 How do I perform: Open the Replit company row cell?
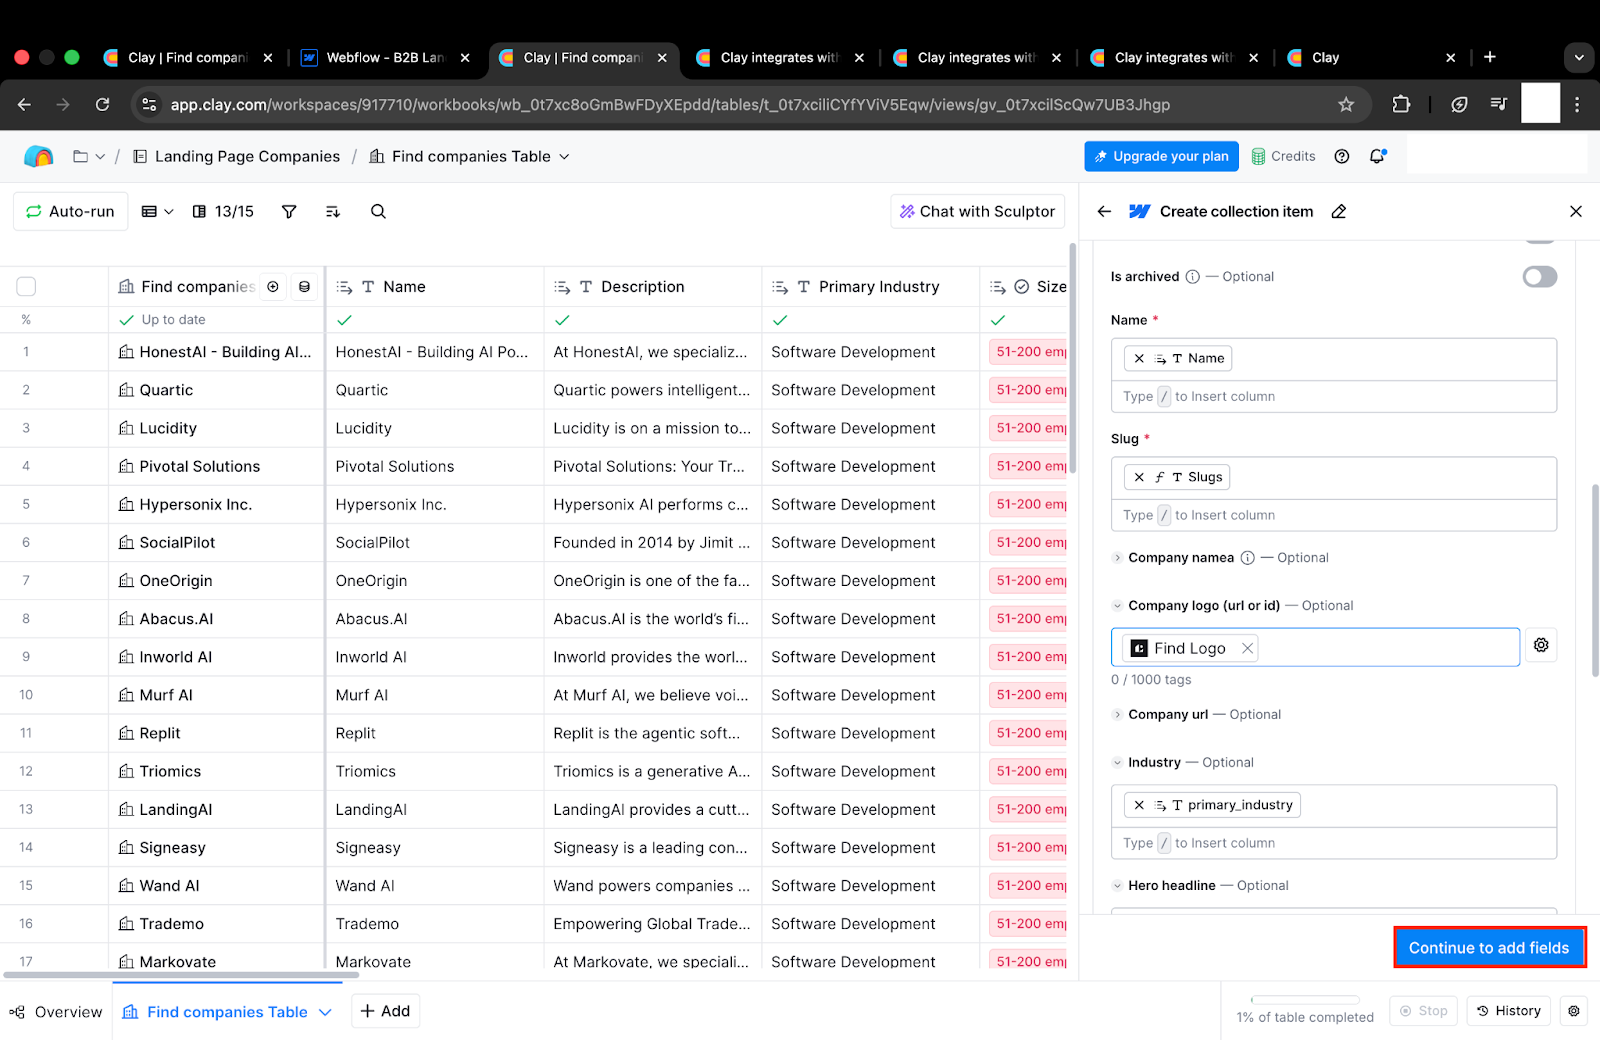pyautogui.click(x=216, y=733)
